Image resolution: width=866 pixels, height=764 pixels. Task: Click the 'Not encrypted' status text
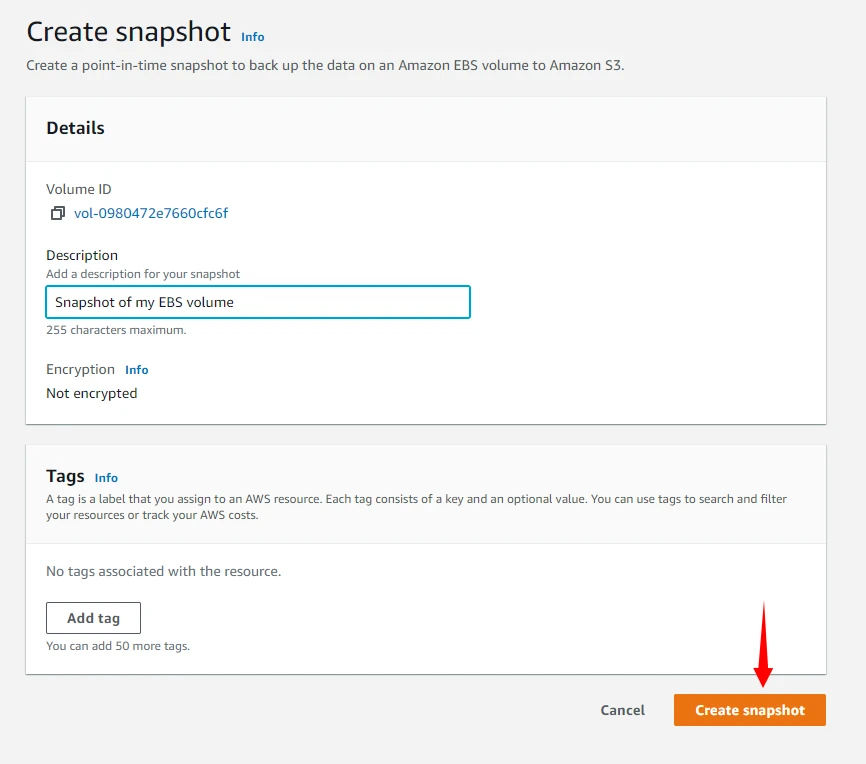[x=92, y=393]
